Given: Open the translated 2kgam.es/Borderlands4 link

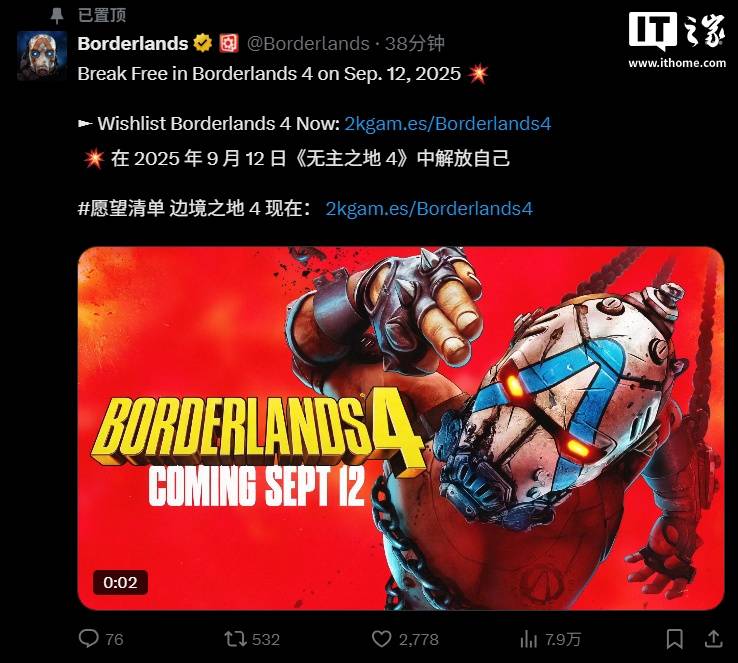Looking at the screenshot, I should tap(429, 208).
